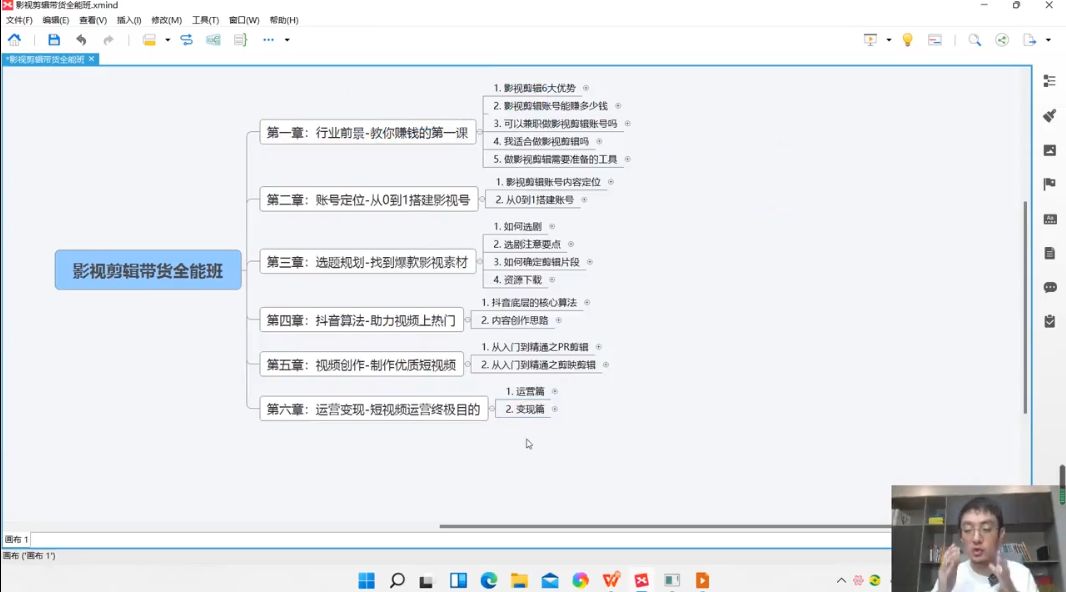Select the central topic 影视剪辑带货全能班
This screenshot has width=1066, height=592.
pos(148,271)
